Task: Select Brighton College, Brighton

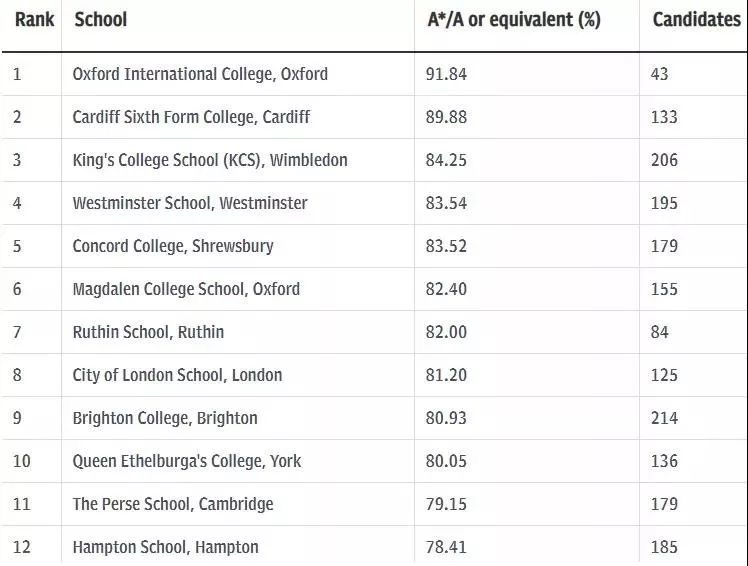Action: pyautogui.click(x=165, y=418)
